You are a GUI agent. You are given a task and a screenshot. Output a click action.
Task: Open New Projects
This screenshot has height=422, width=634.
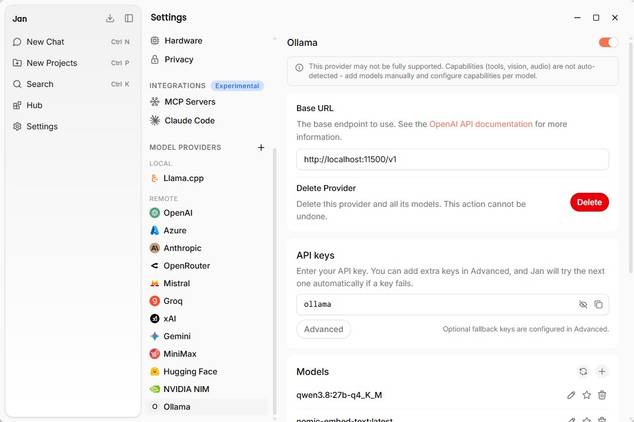coord(72,63)
